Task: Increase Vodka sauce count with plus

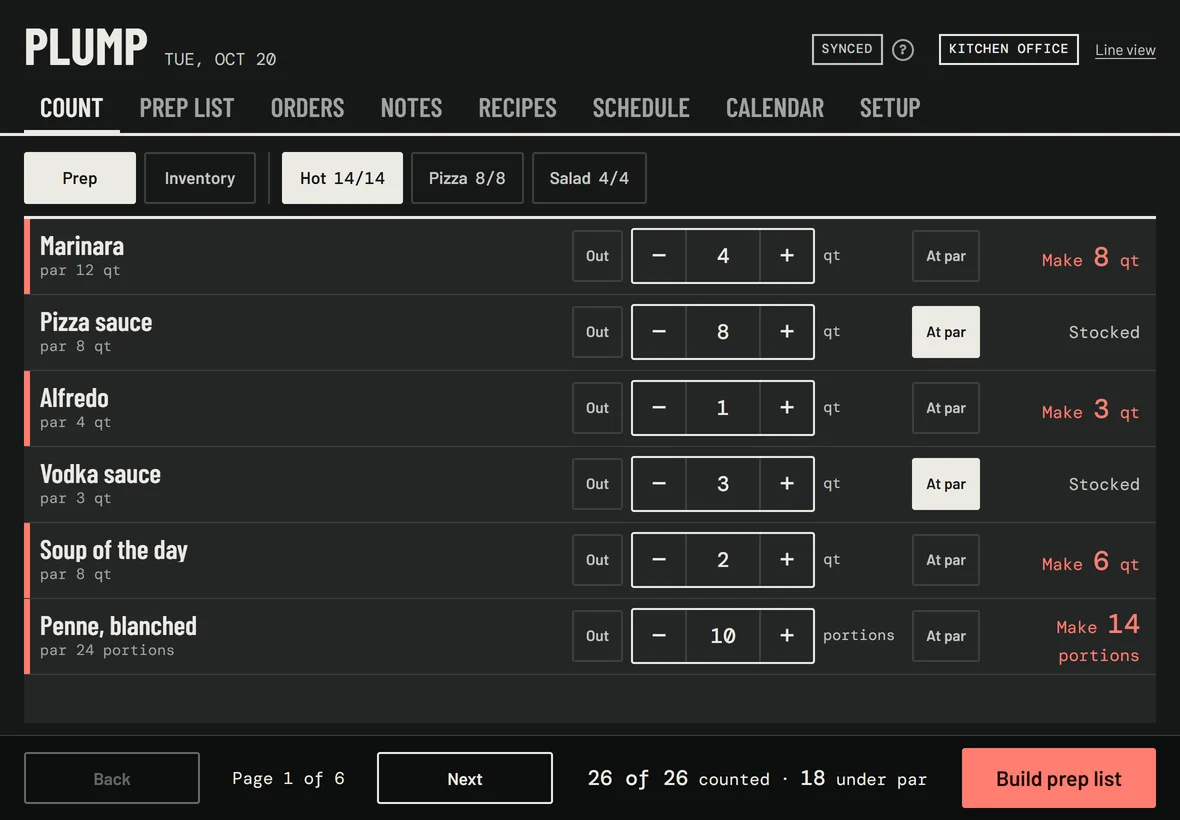Action: 786,484
